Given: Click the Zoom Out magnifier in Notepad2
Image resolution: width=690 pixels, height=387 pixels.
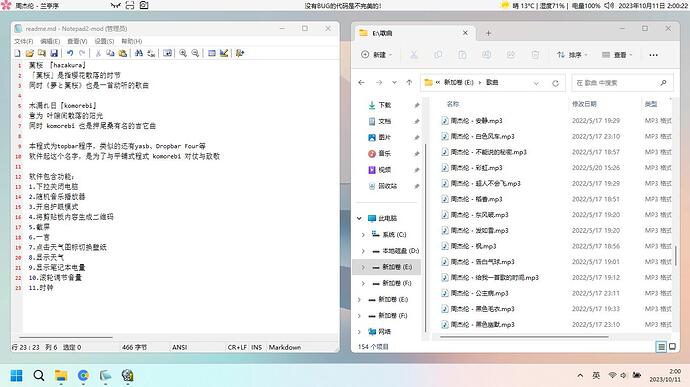Looking at the screenshot, I should pos(195,53).
